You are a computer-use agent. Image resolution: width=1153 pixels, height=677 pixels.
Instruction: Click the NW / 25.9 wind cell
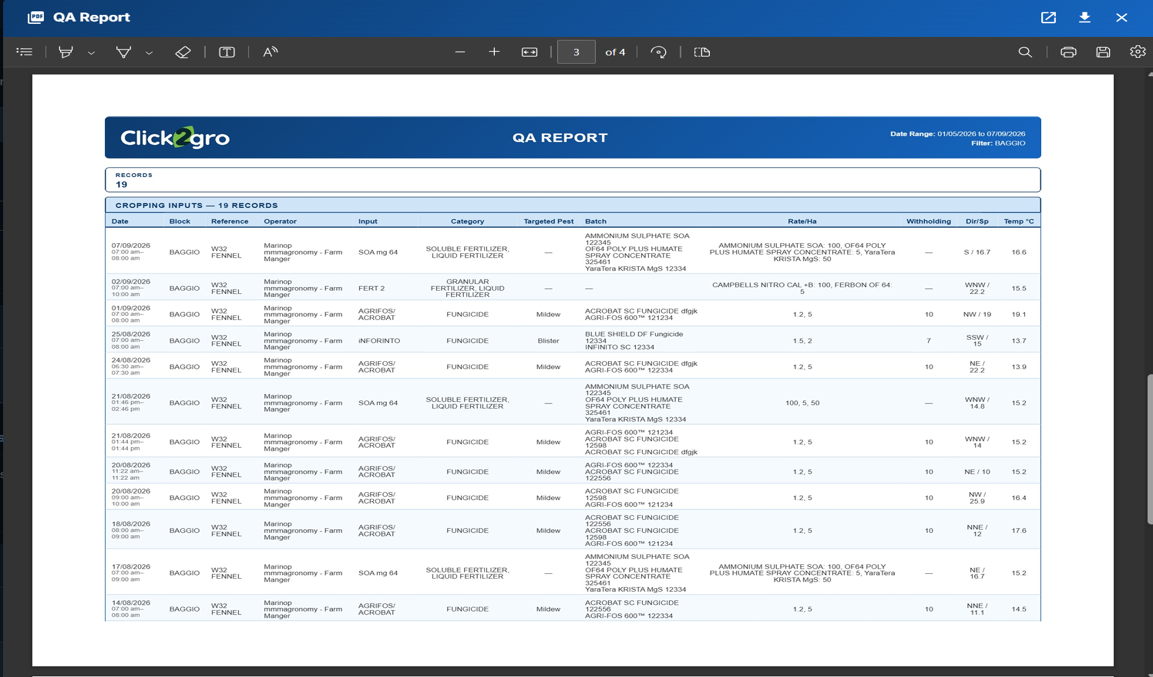pos(977,498)
